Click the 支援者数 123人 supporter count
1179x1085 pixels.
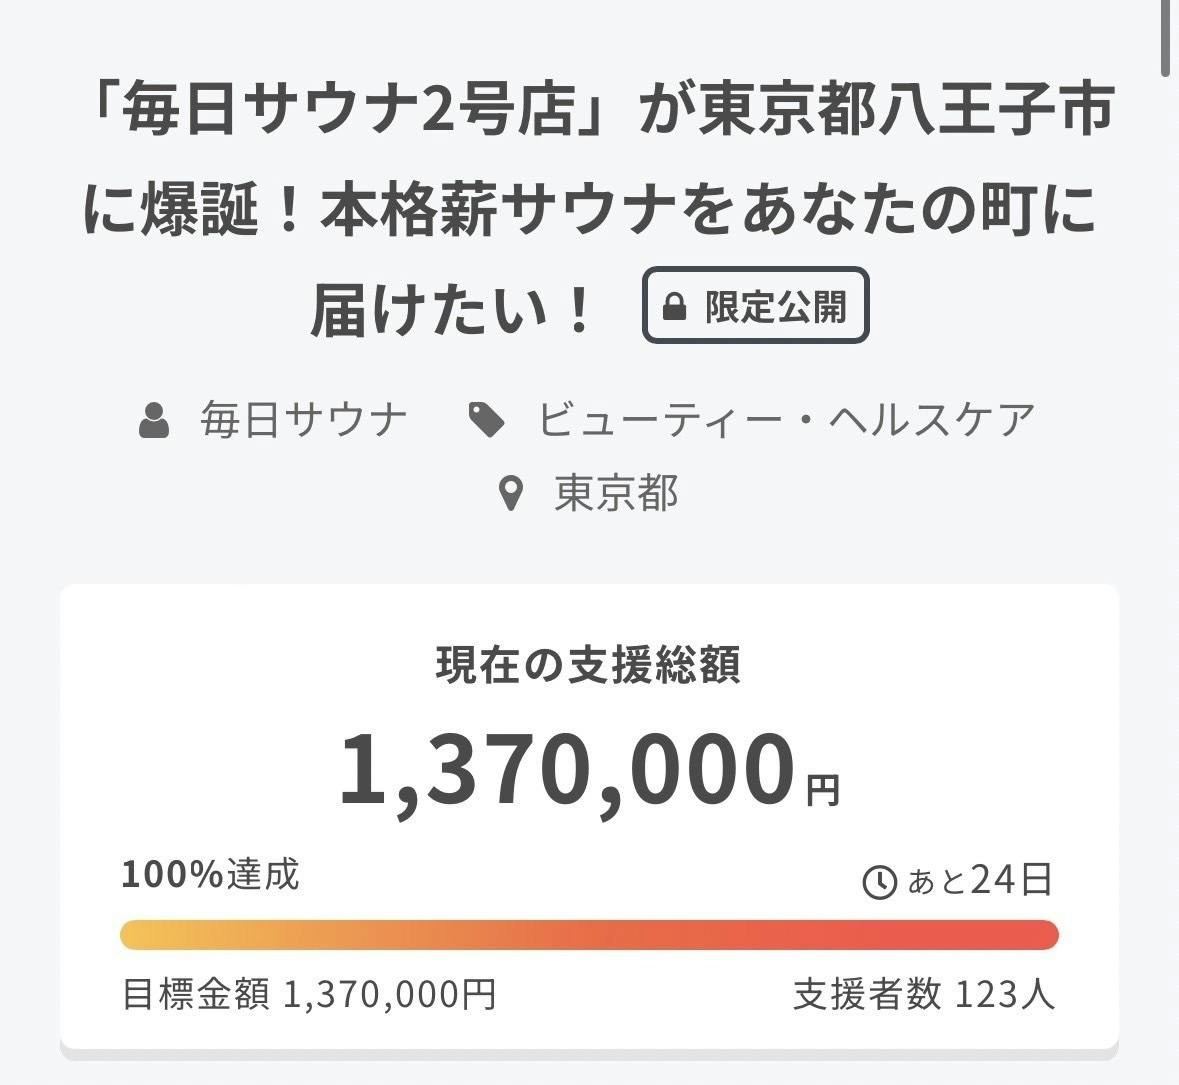coord(924,995)
